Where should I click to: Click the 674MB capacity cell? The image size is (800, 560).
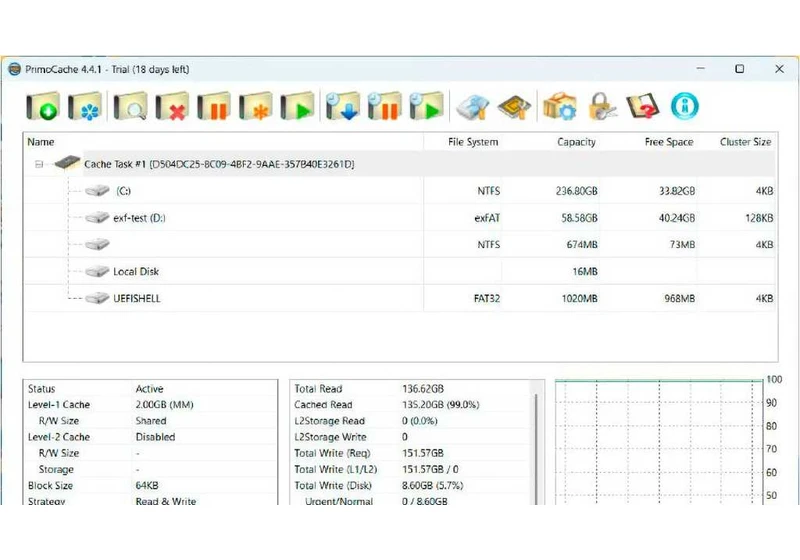[x=582, y=244]
